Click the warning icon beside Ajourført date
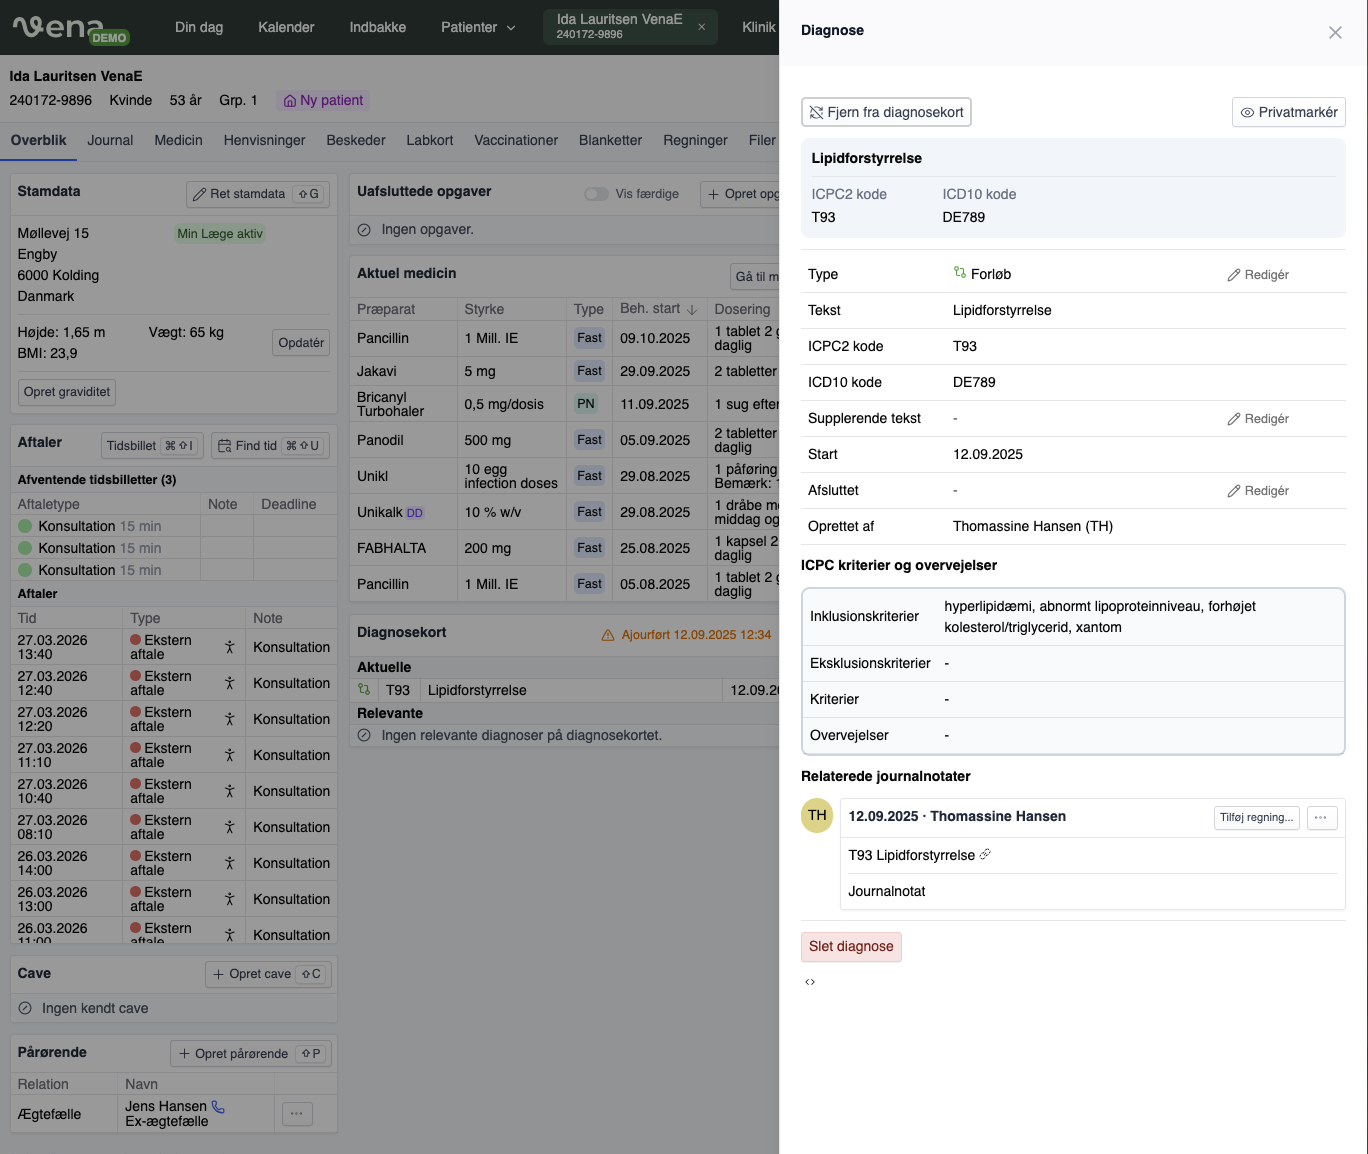The image size is (1368, 1154). pyautogui.click(x=607, y=635)
